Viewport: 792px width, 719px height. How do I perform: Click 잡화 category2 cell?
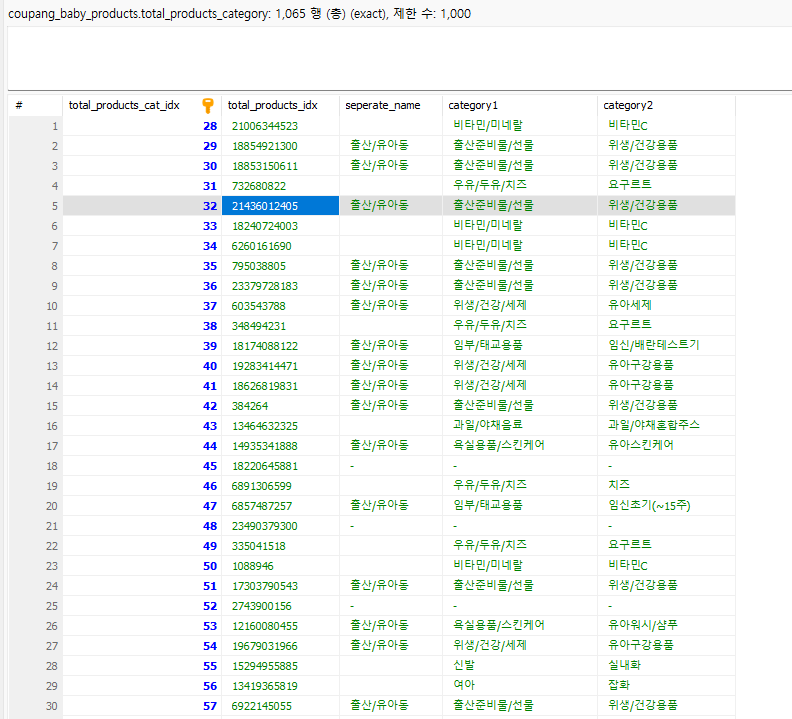point(666,685)
